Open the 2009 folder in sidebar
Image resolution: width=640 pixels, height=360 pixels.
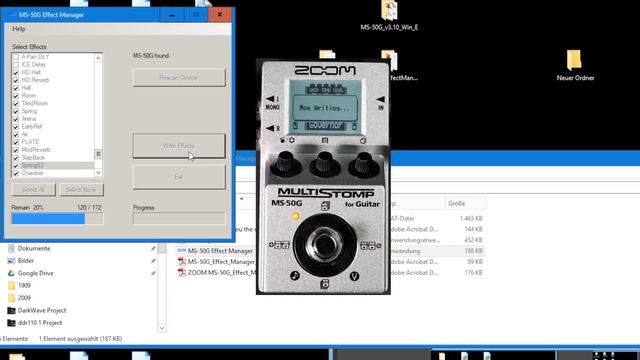click(24, 298)
